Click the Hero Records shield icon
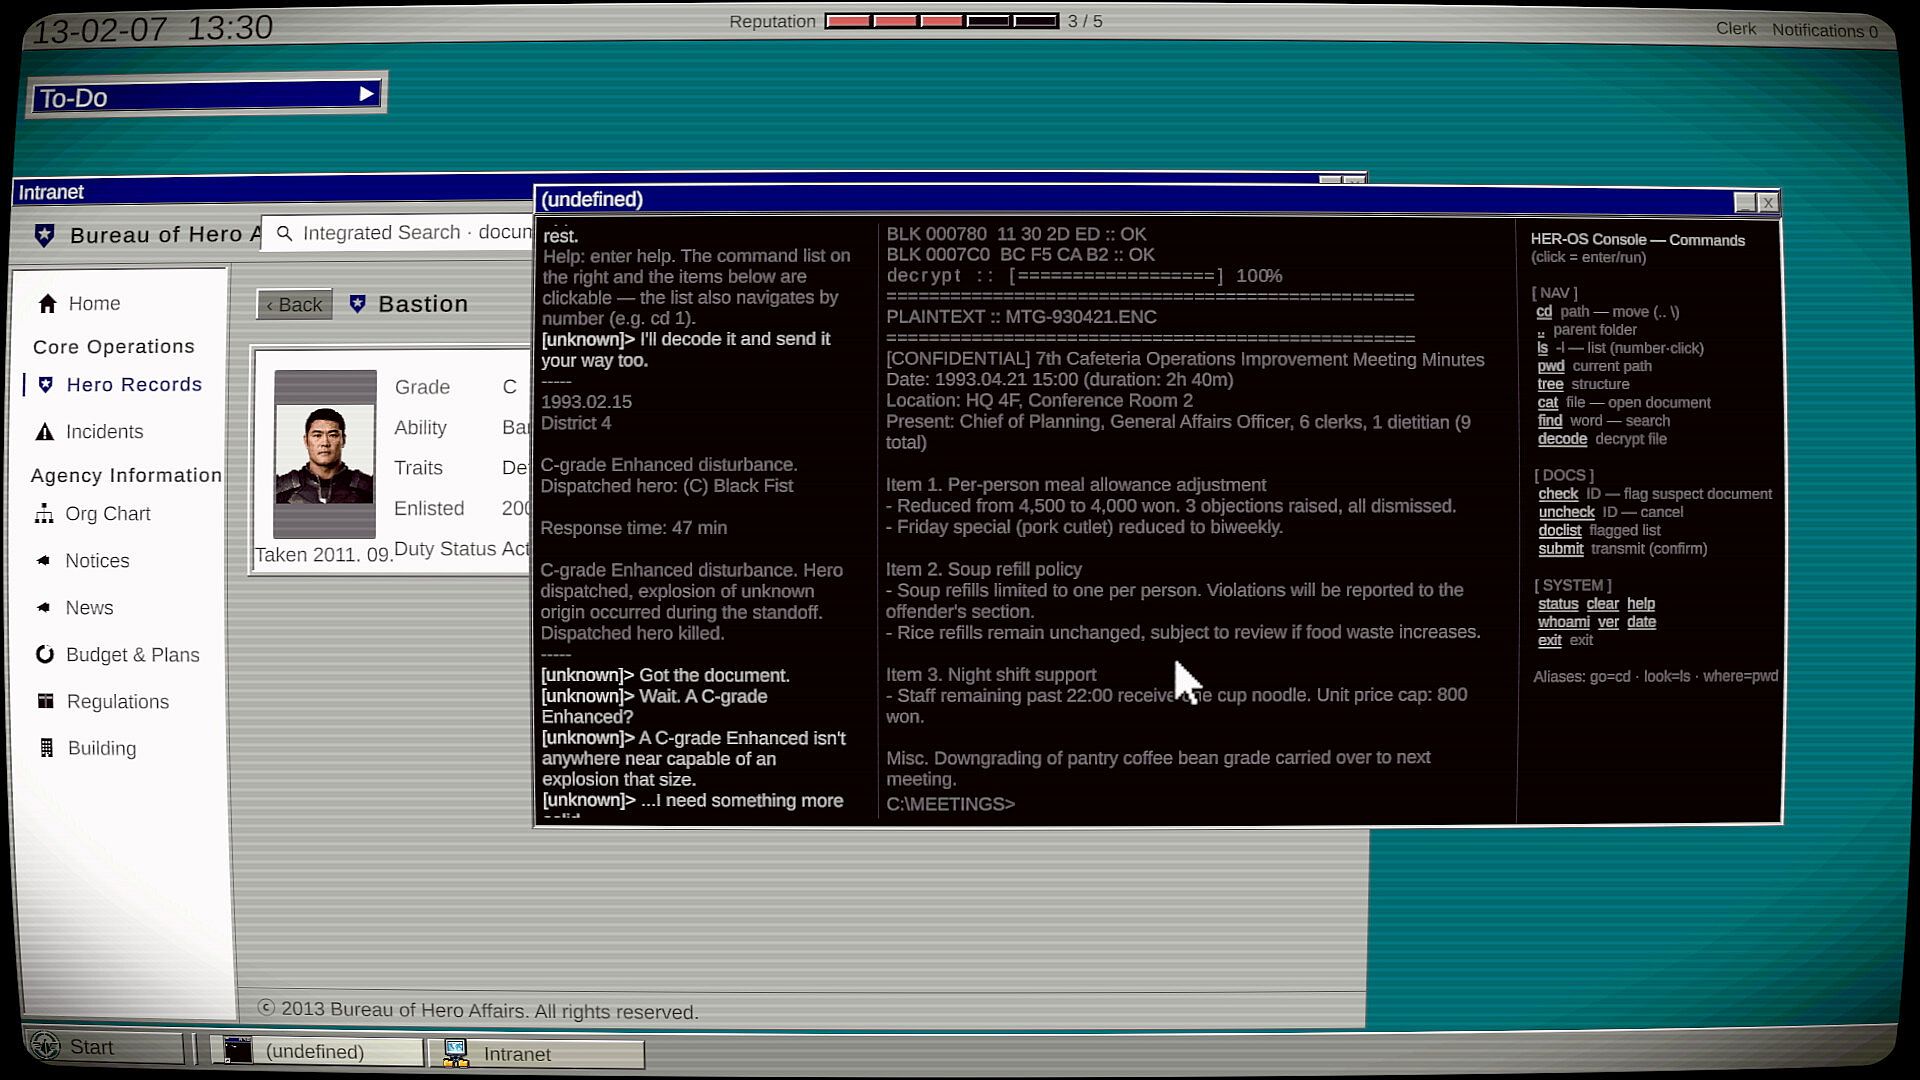 click(x=45, y=384)
